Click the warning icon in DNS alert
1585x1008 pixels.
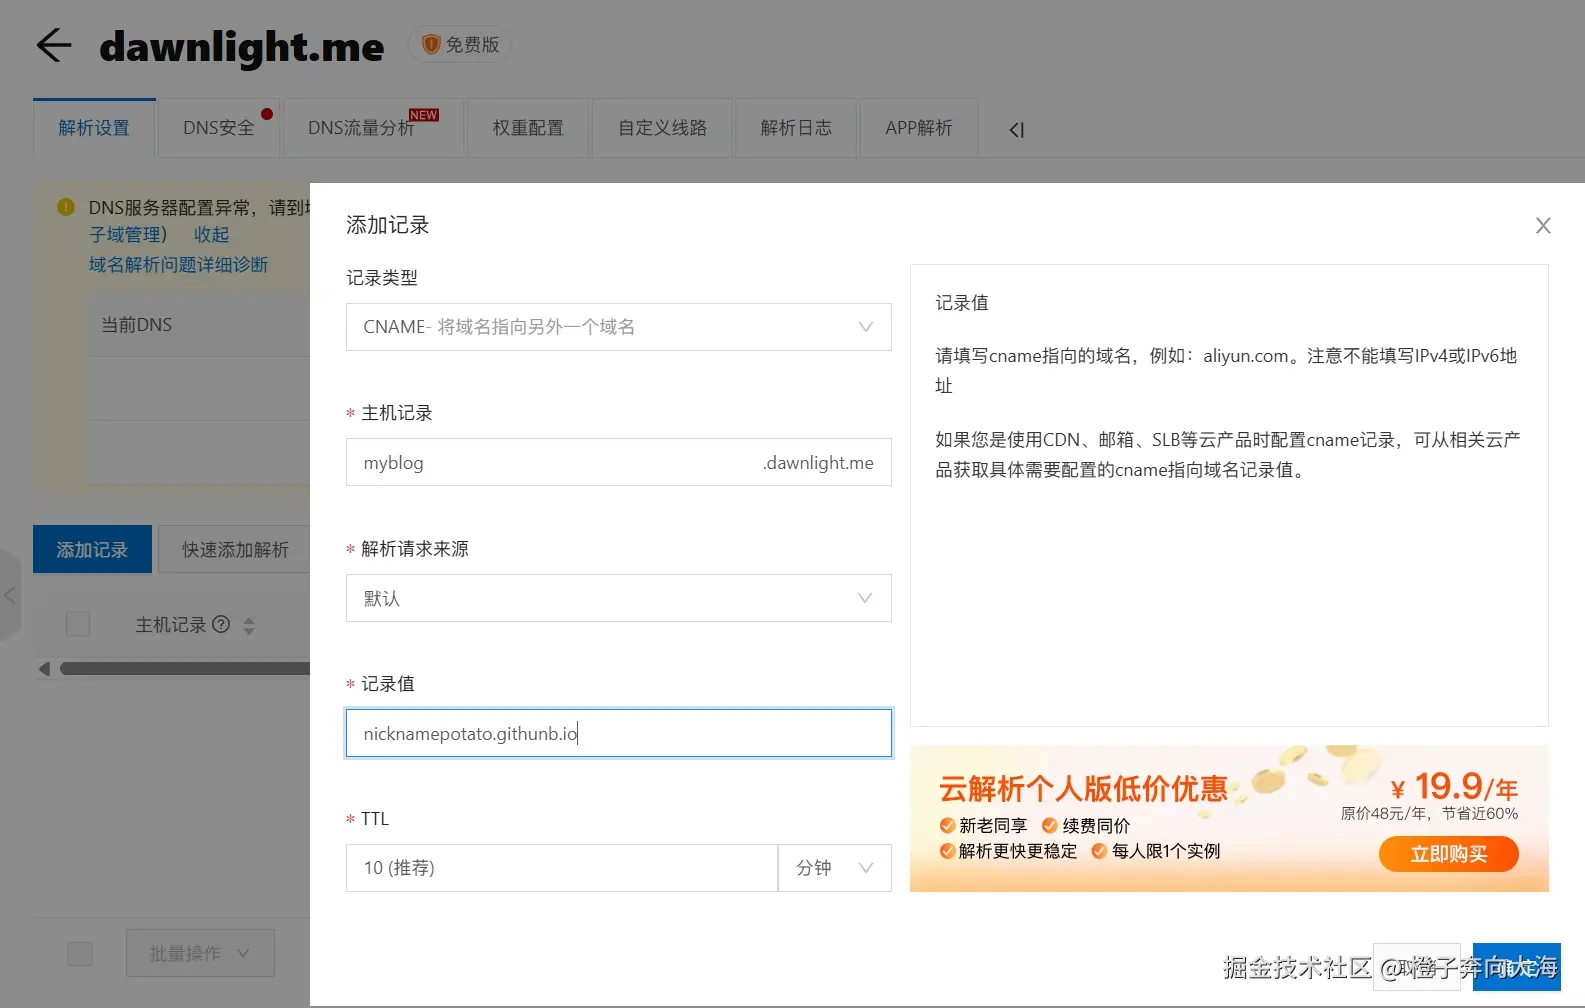pos(66,207)
